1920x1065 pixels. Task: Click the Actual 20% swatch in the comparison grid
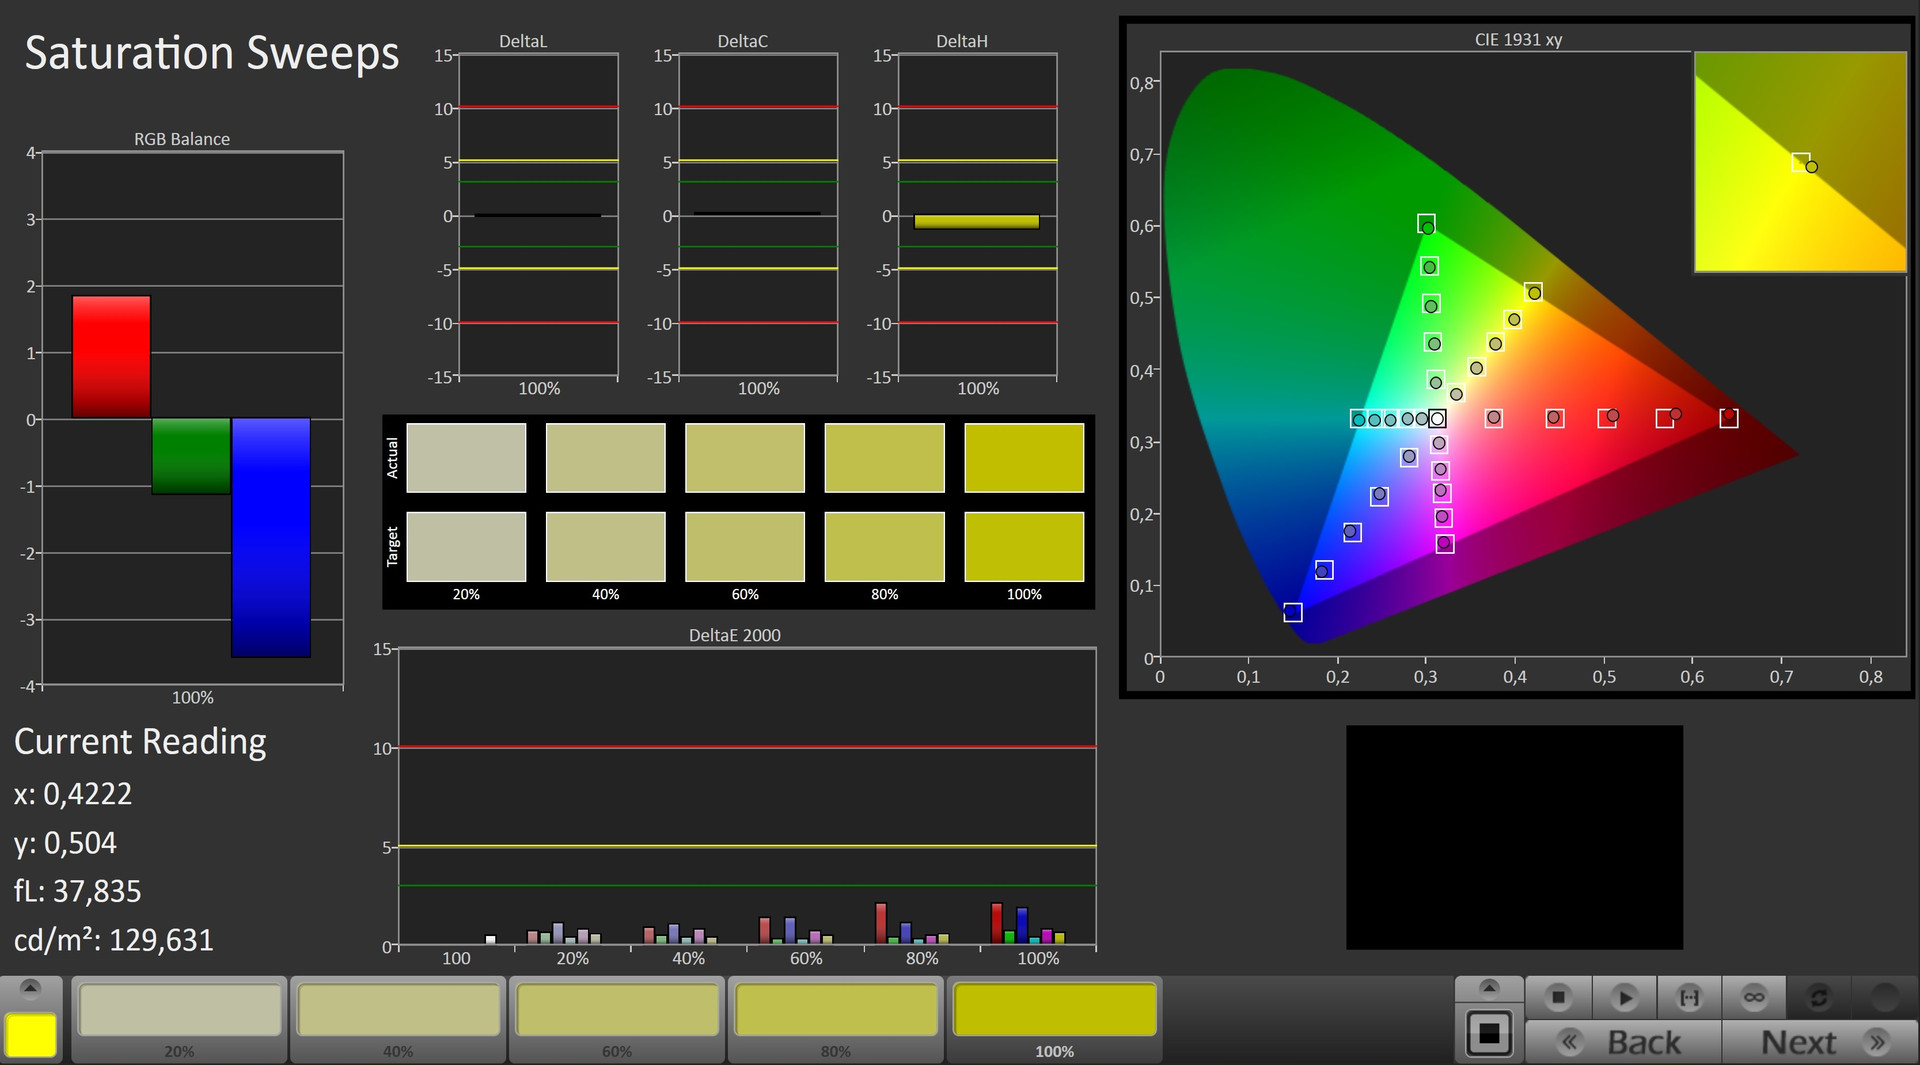466,458
